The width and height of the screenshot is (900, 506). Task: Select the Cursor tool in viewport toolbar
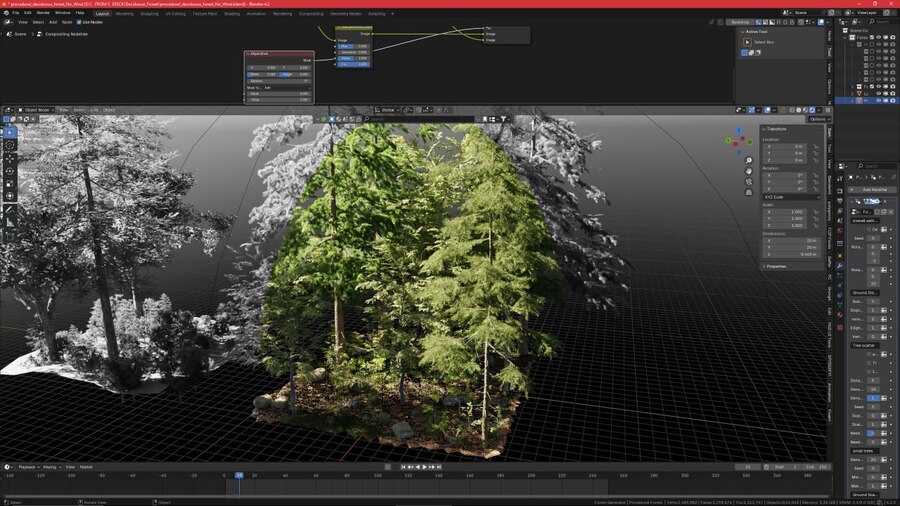11,144
